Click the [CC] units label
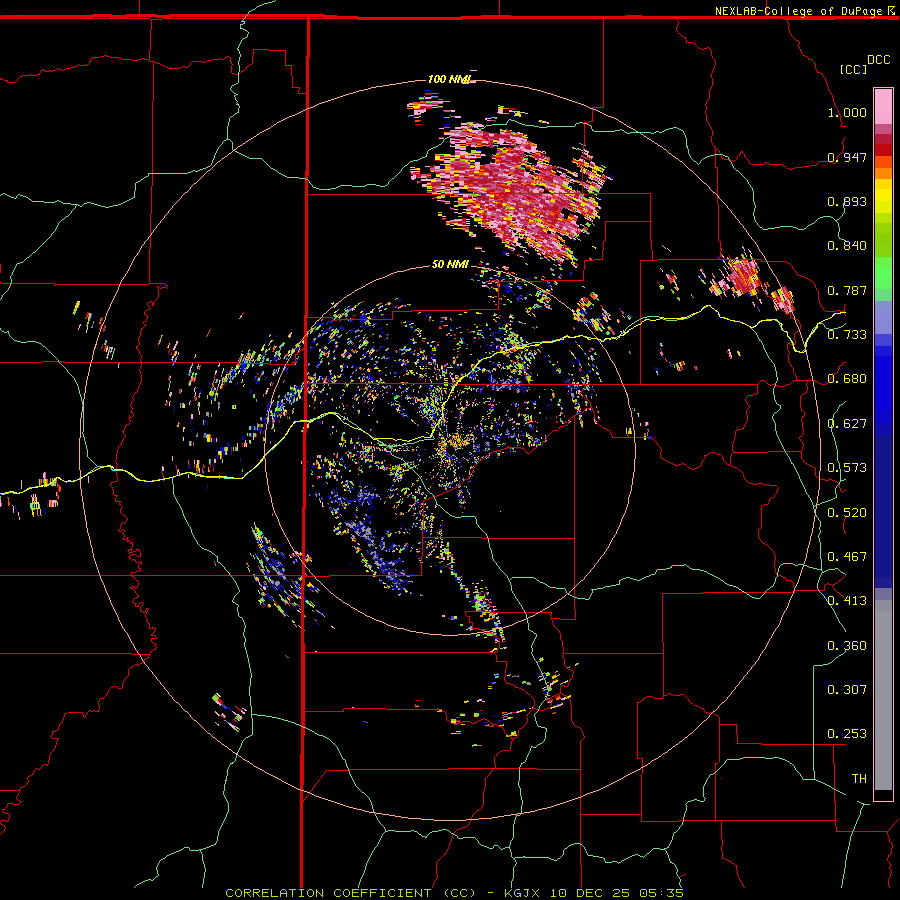This screenshot has height=900, width=900. (853, 69)
